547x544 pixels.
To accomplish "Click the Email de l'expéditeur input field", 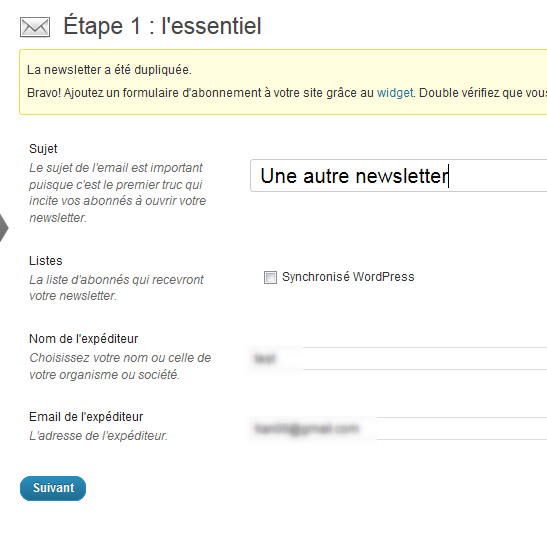I will point(398,429).
